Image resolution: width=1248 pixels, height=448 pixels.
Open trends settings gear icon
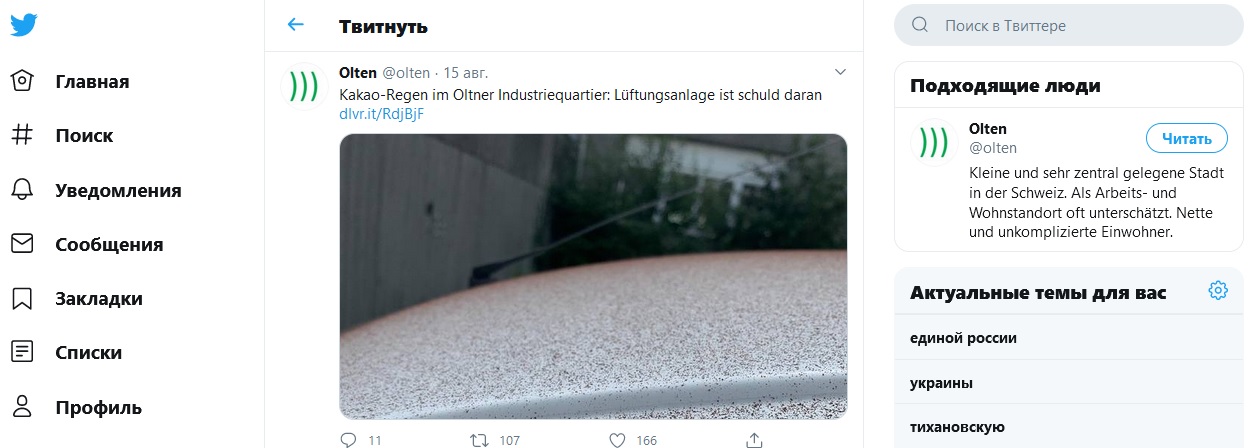[x=1217, y=291]
